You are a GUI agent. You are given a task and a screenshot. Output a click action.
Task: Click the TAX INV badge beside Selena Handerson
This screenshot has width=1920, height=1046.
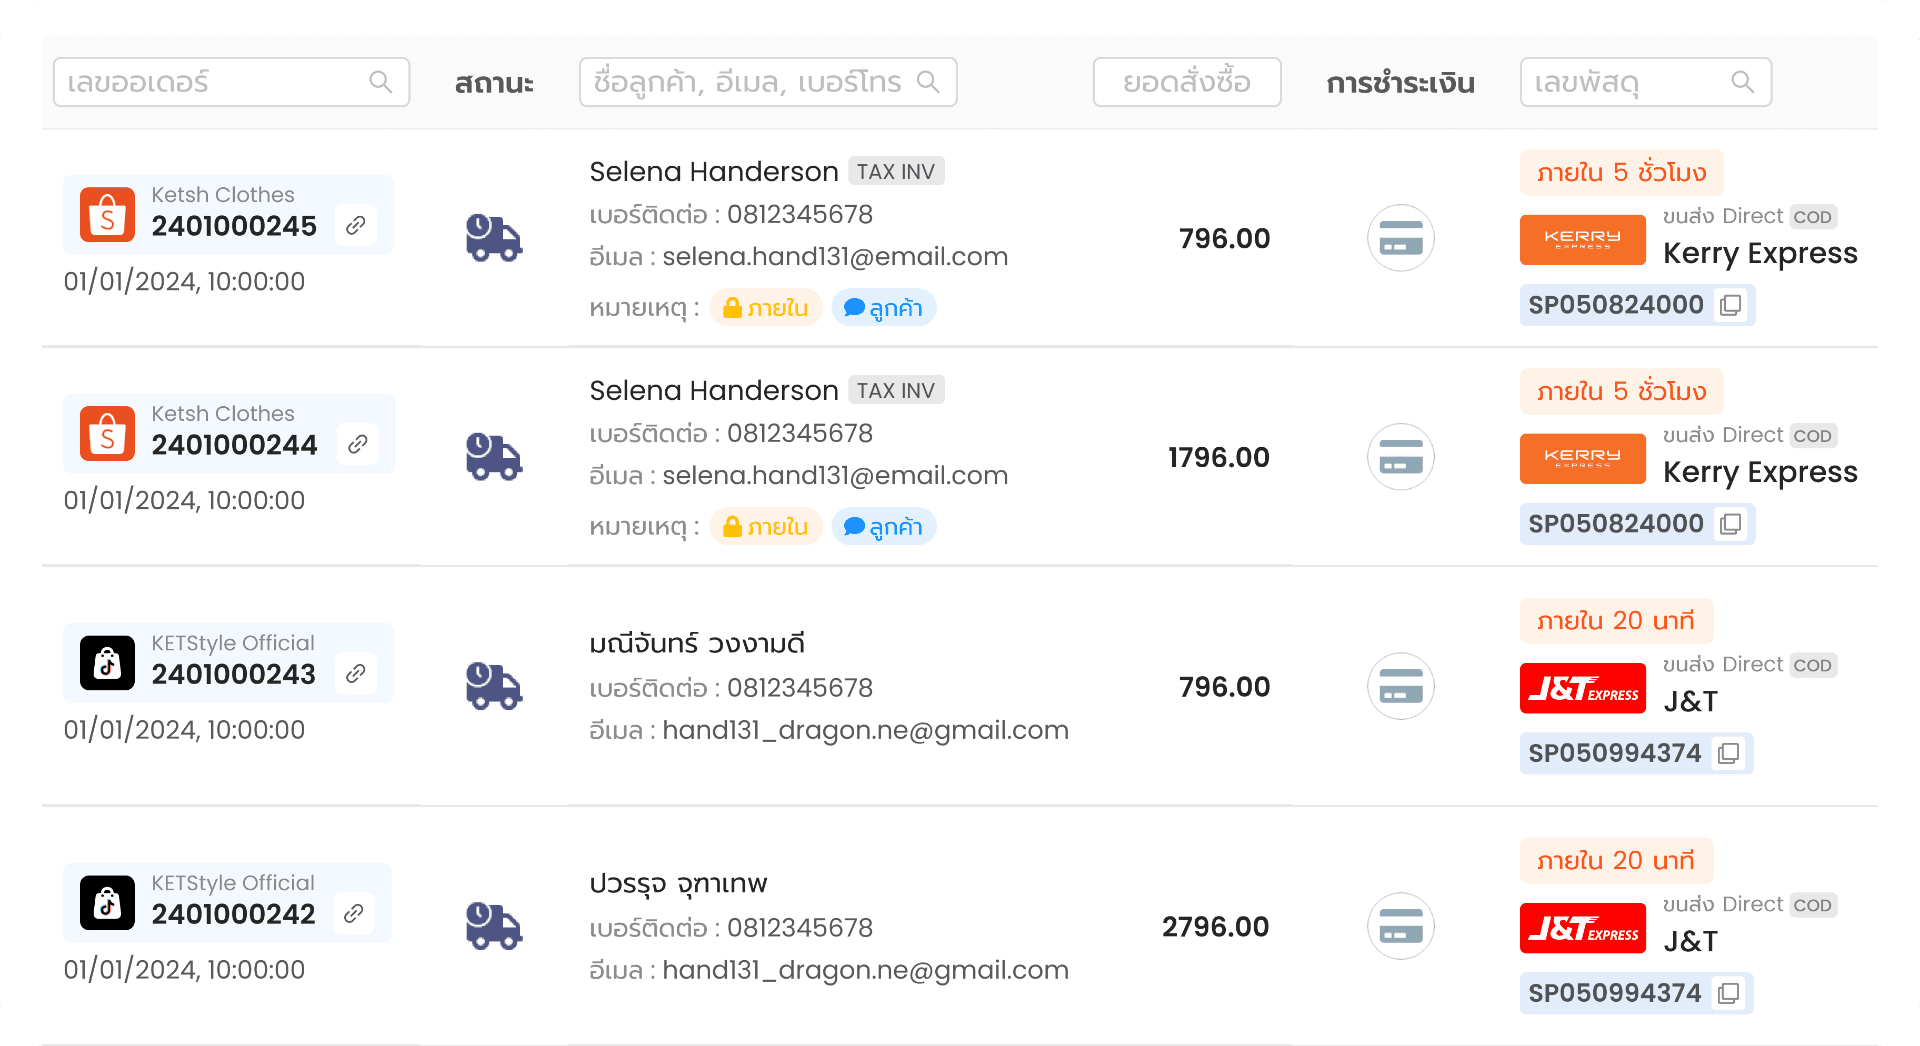tap(895, 170)
